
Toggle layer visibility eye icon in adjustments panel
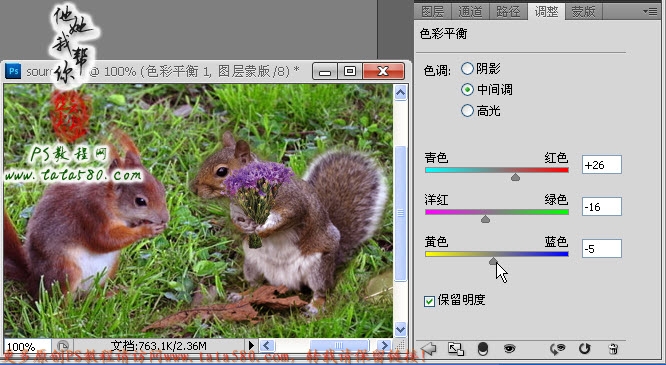coord(509,349)
